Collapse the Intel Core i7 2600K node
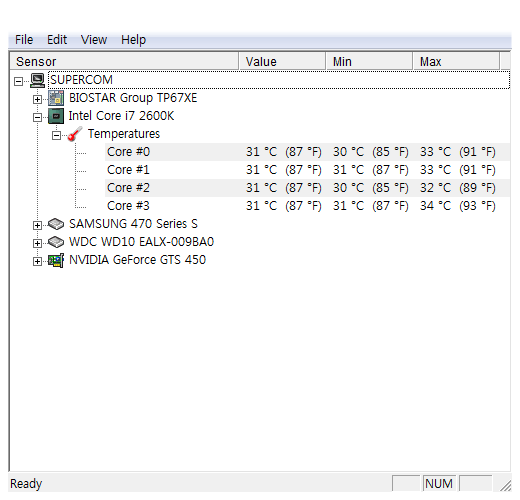The width and height of the screenshot is (520, 500). click(x=37, y=117)
